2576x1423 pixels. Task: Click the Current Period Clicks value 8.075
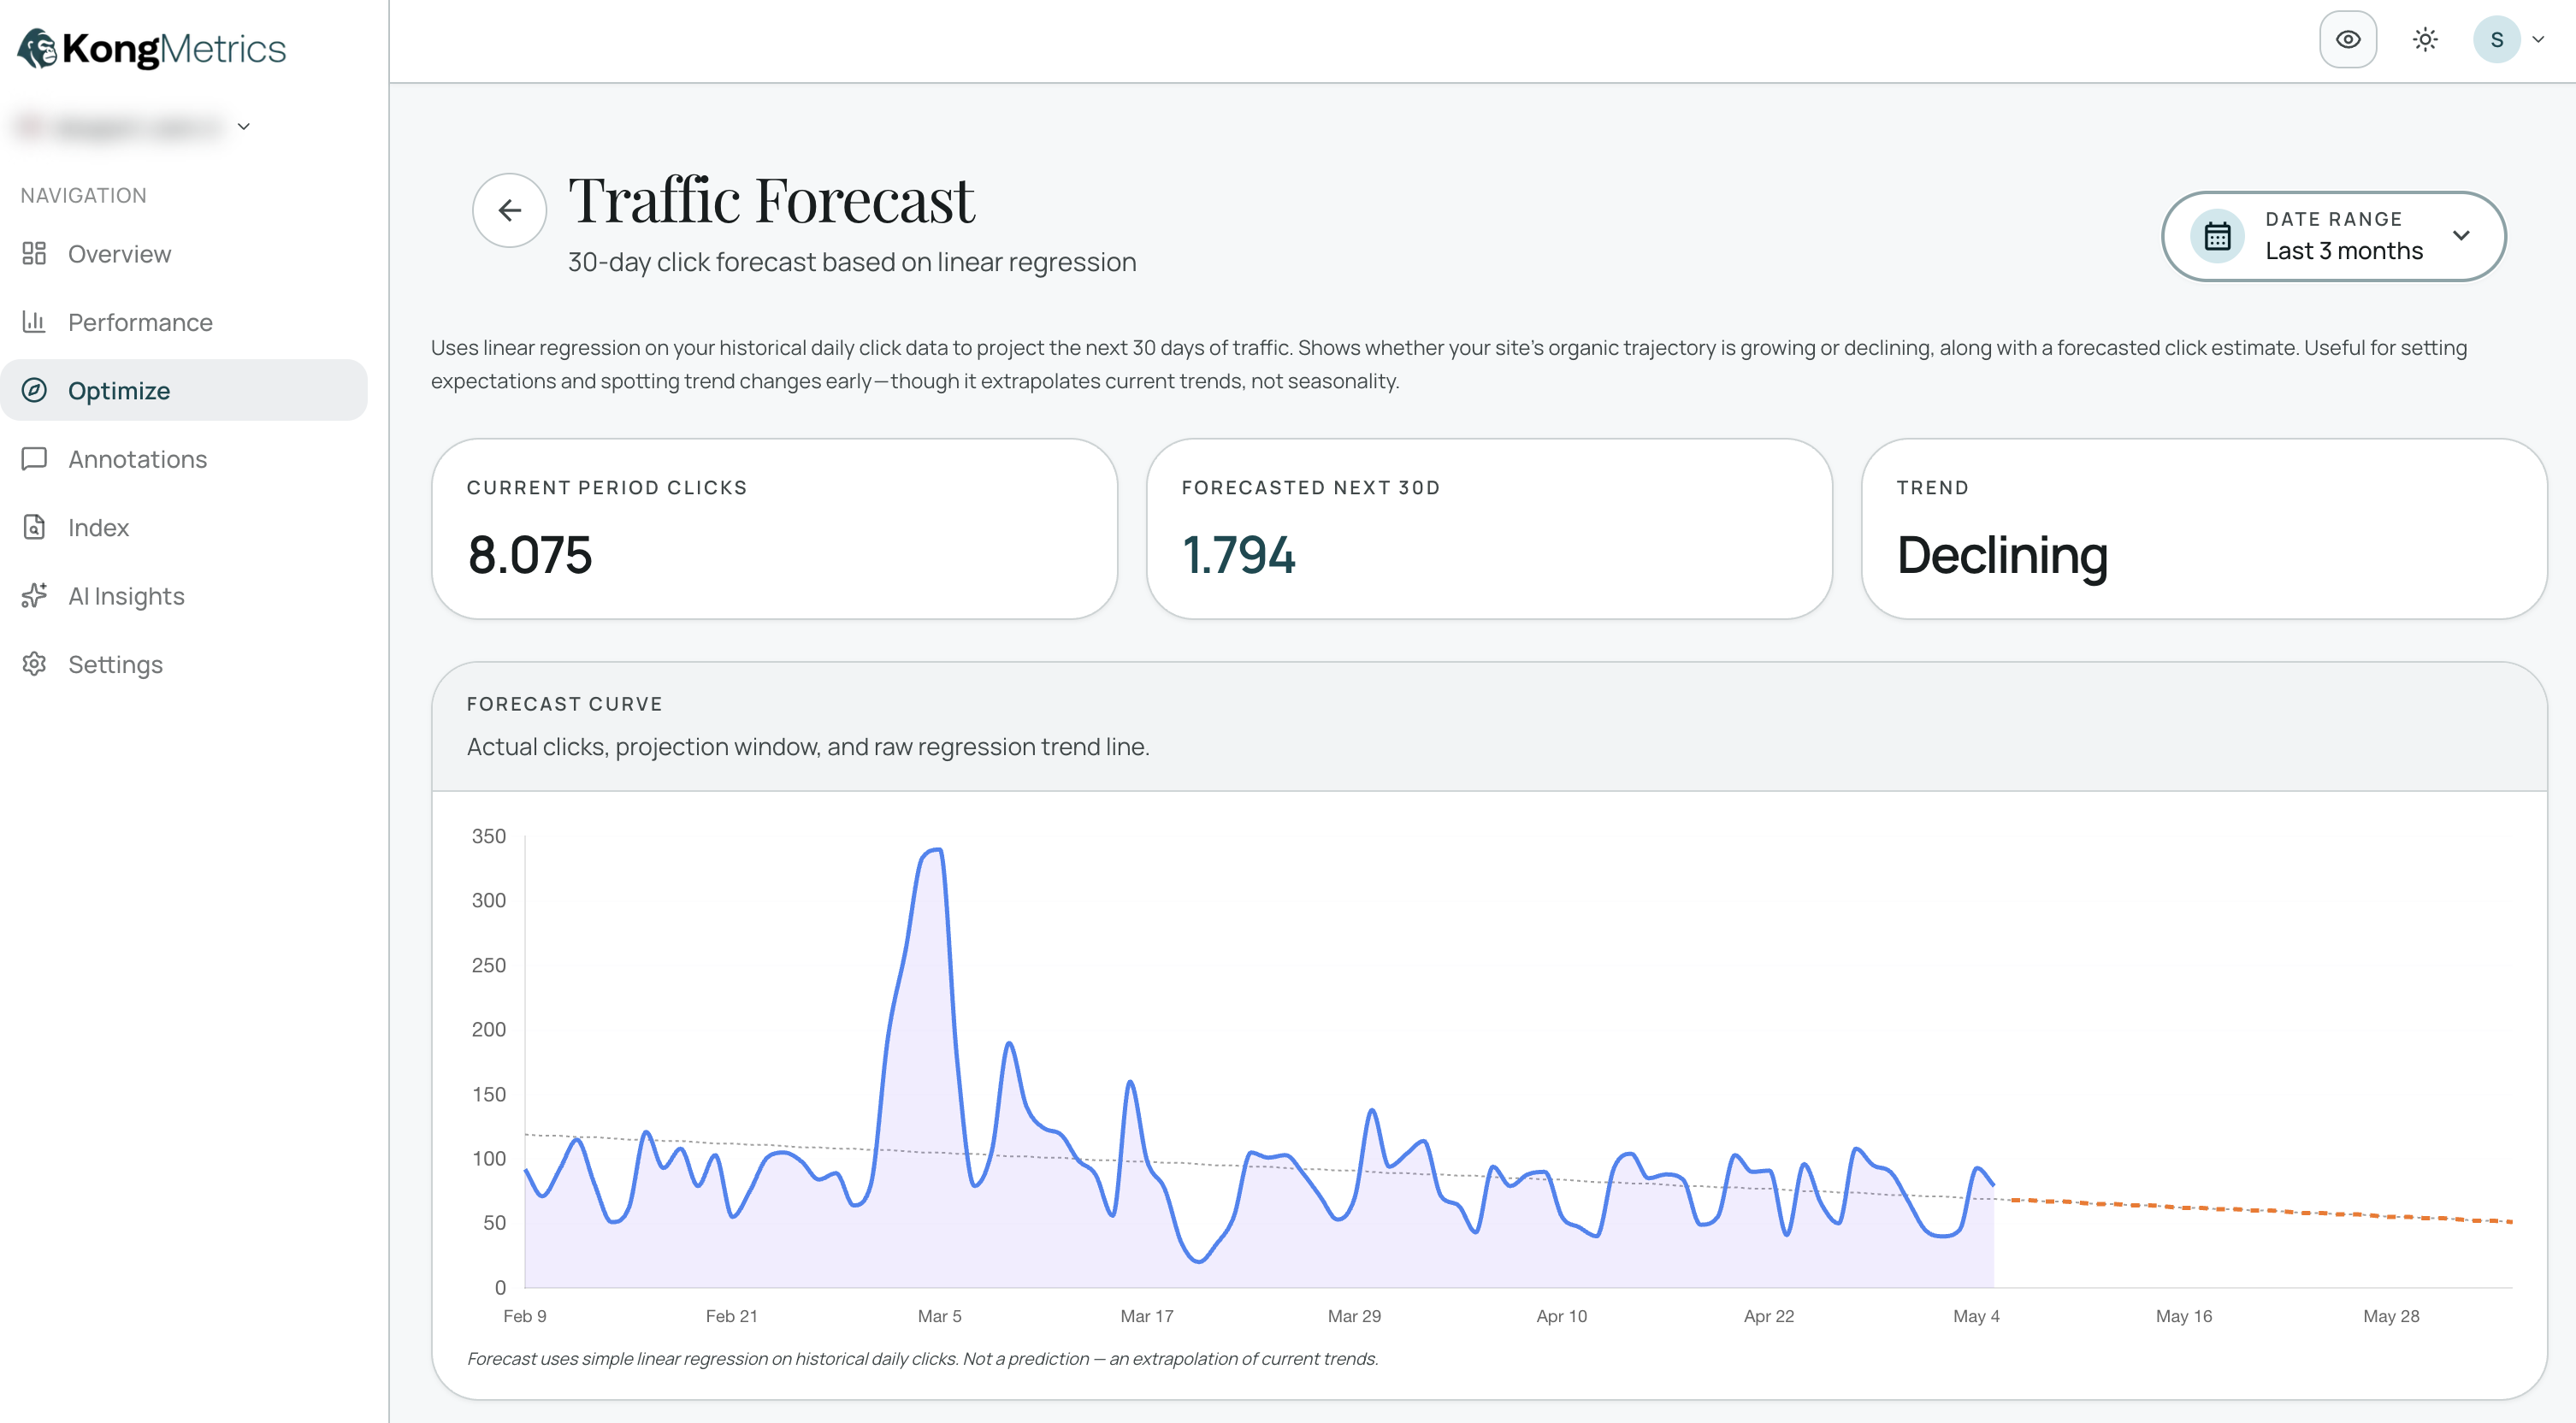(x=530, y=555)
